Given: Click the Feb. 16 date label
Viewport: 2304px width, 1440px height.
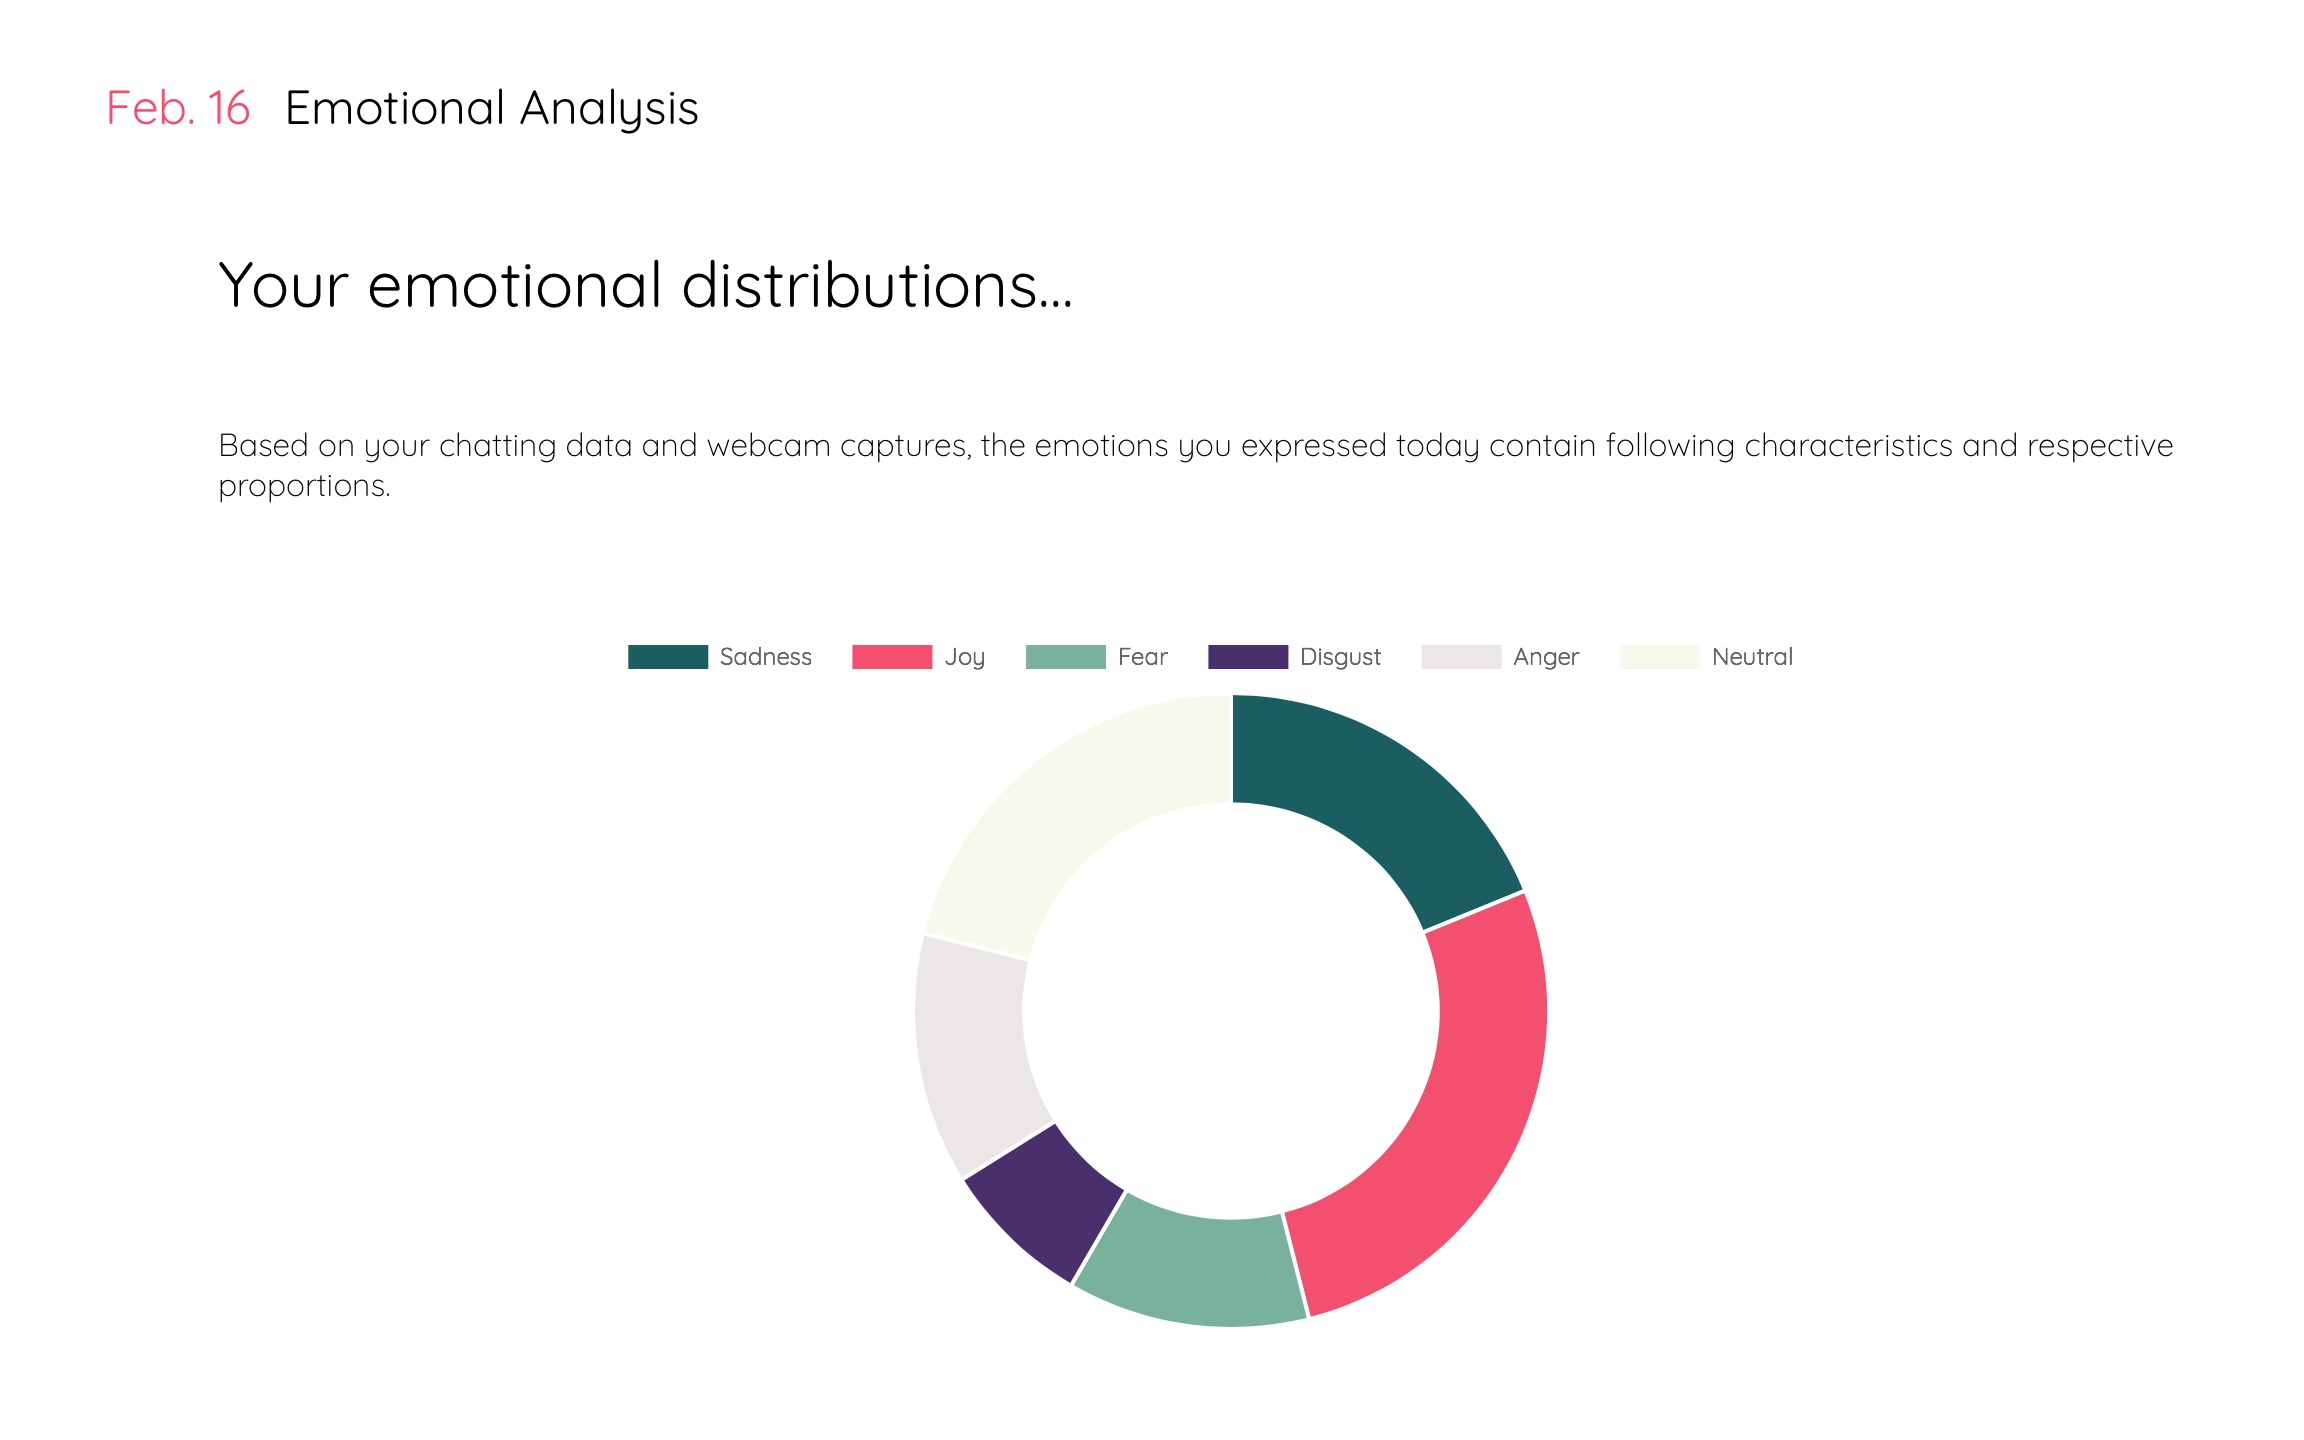Looking at the screenshot, I should pos(178,108).
